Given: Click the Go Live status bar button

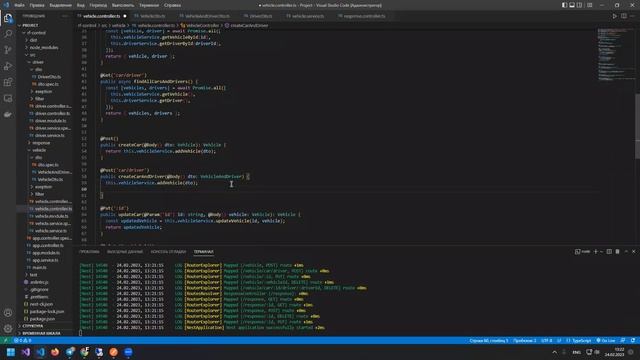Looking at the screenshot, I should click(x=606, y=340).
